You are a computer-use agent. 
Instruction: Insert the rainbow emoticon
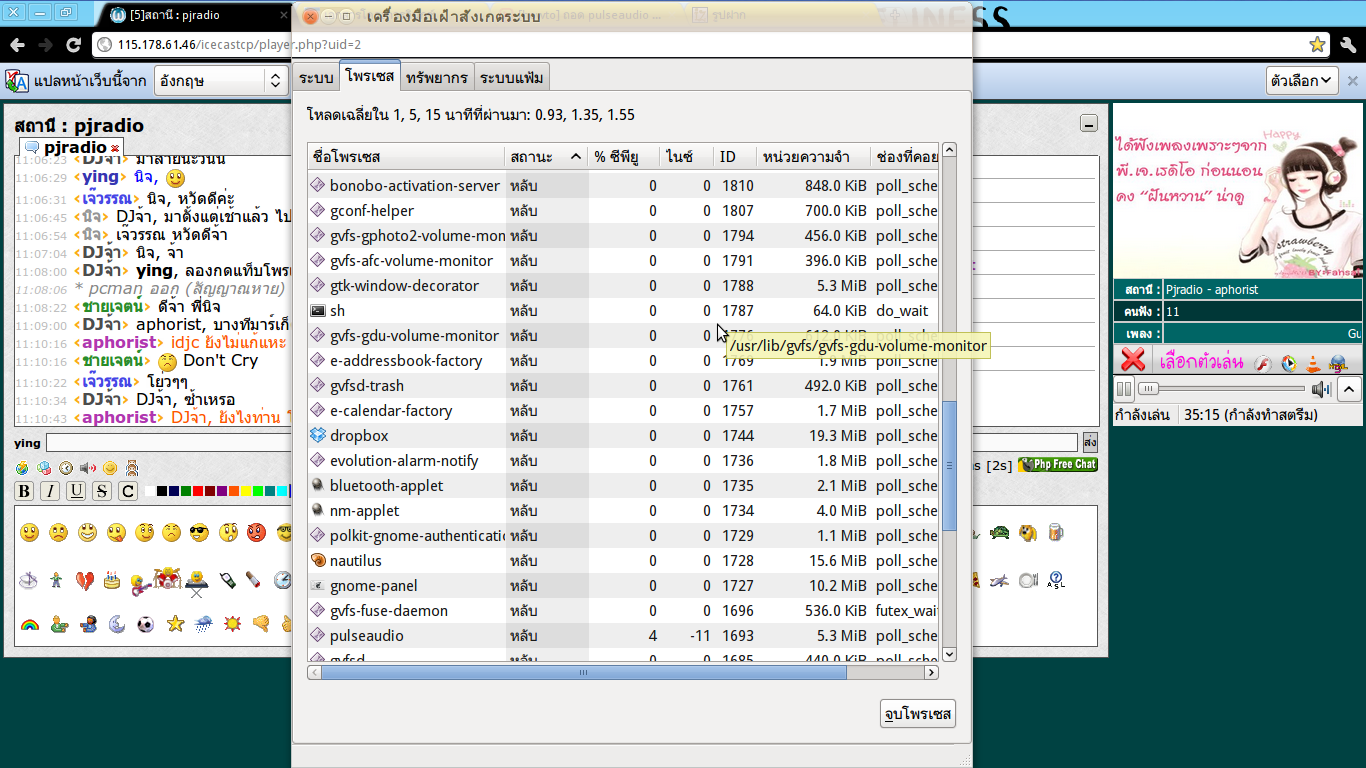point(29,624)
